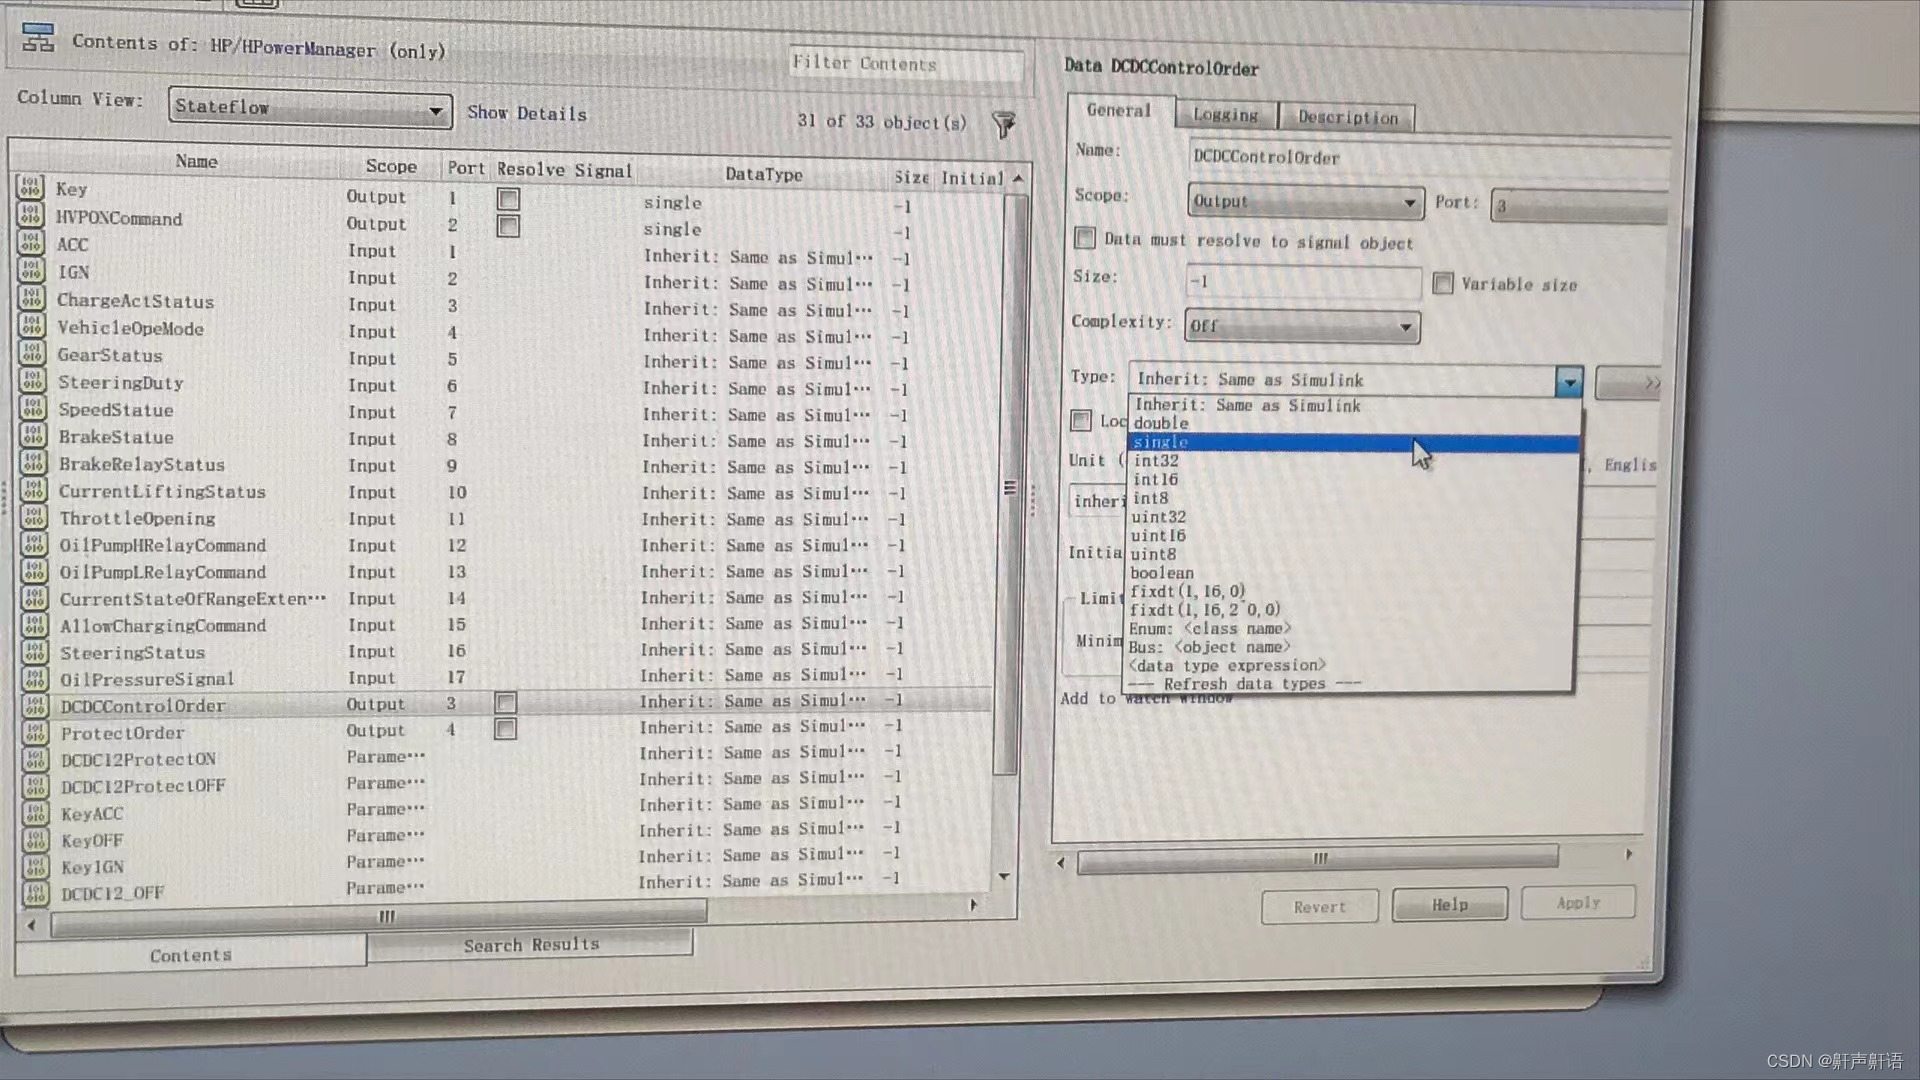Enable Data must resolve to signal object
1920x1080 pixels.
1085,238
